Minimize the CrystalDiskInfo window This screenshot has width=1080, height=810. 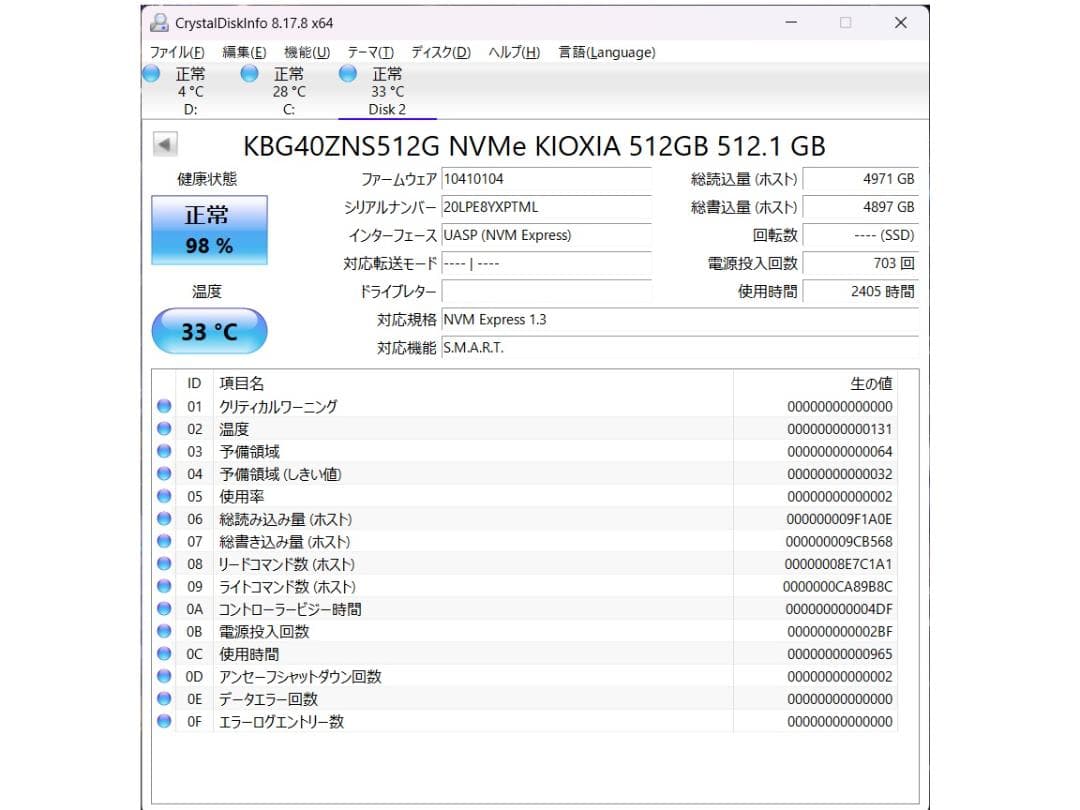(791, 23)
